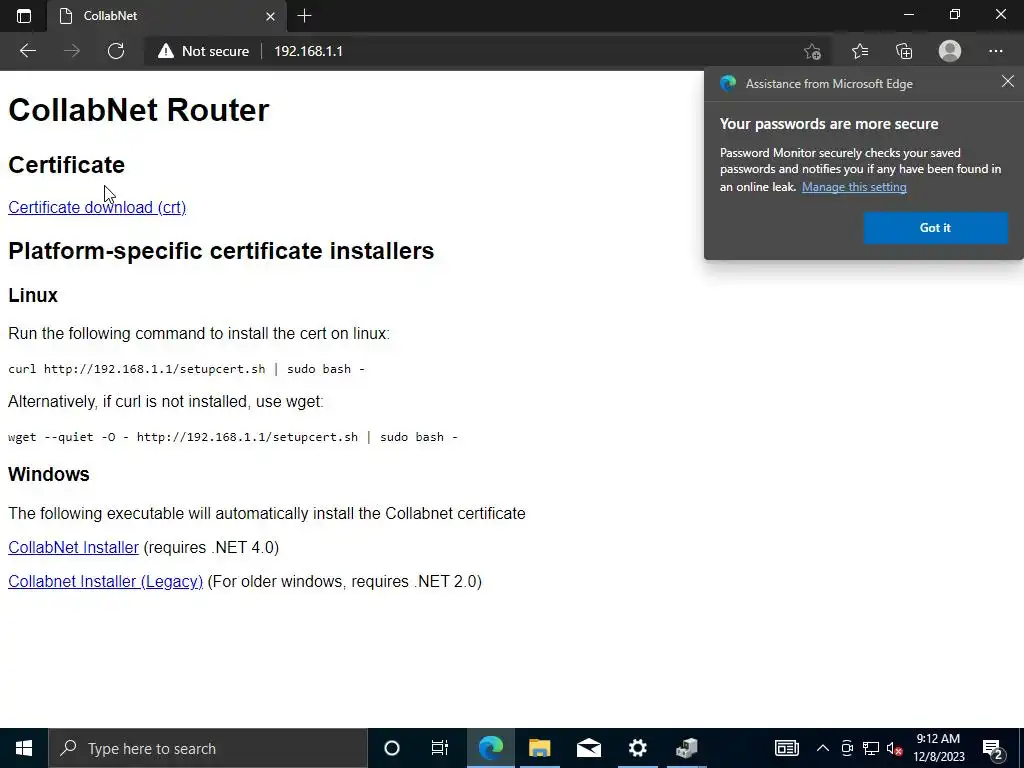Open the Collabnet Installer (Legacy) link

[105, 581]
